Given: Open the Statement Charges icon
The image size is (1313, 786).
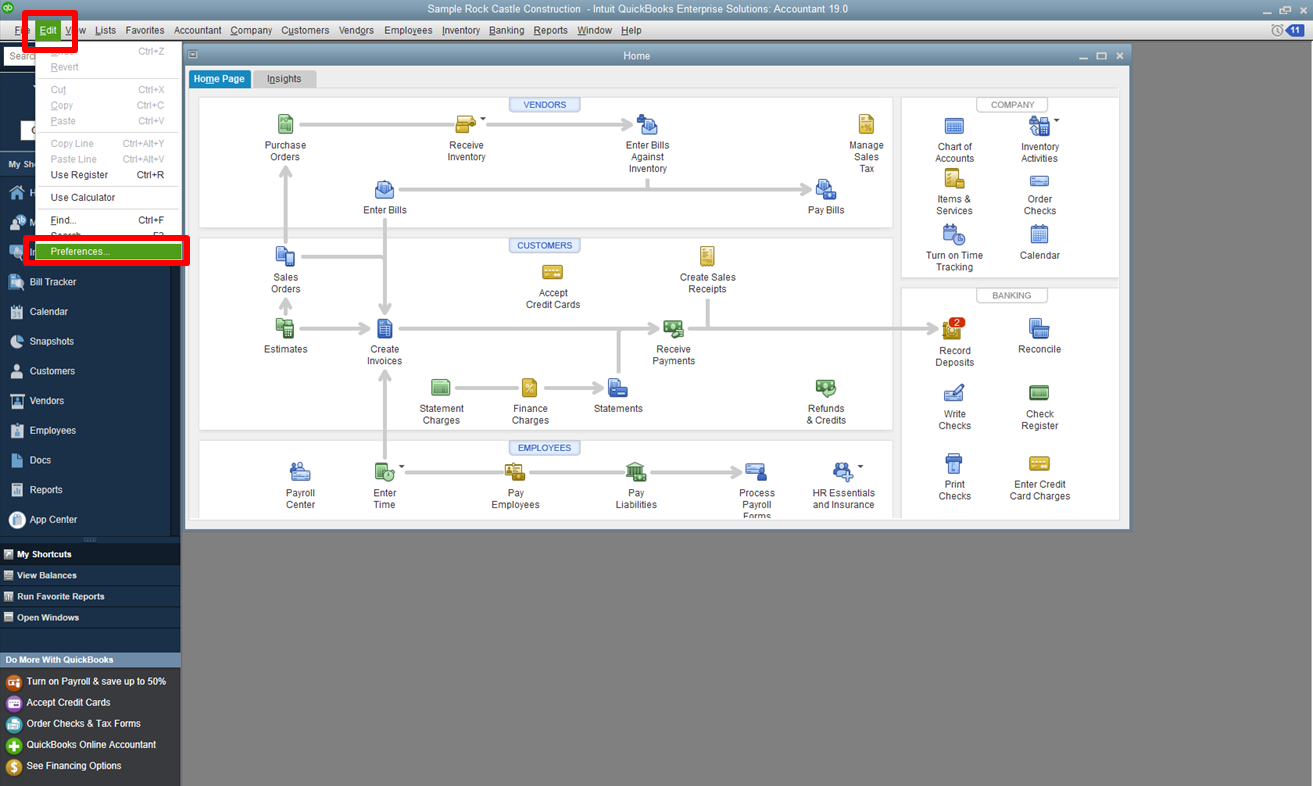Looking at the screenshot, I should tap(441, 387).
